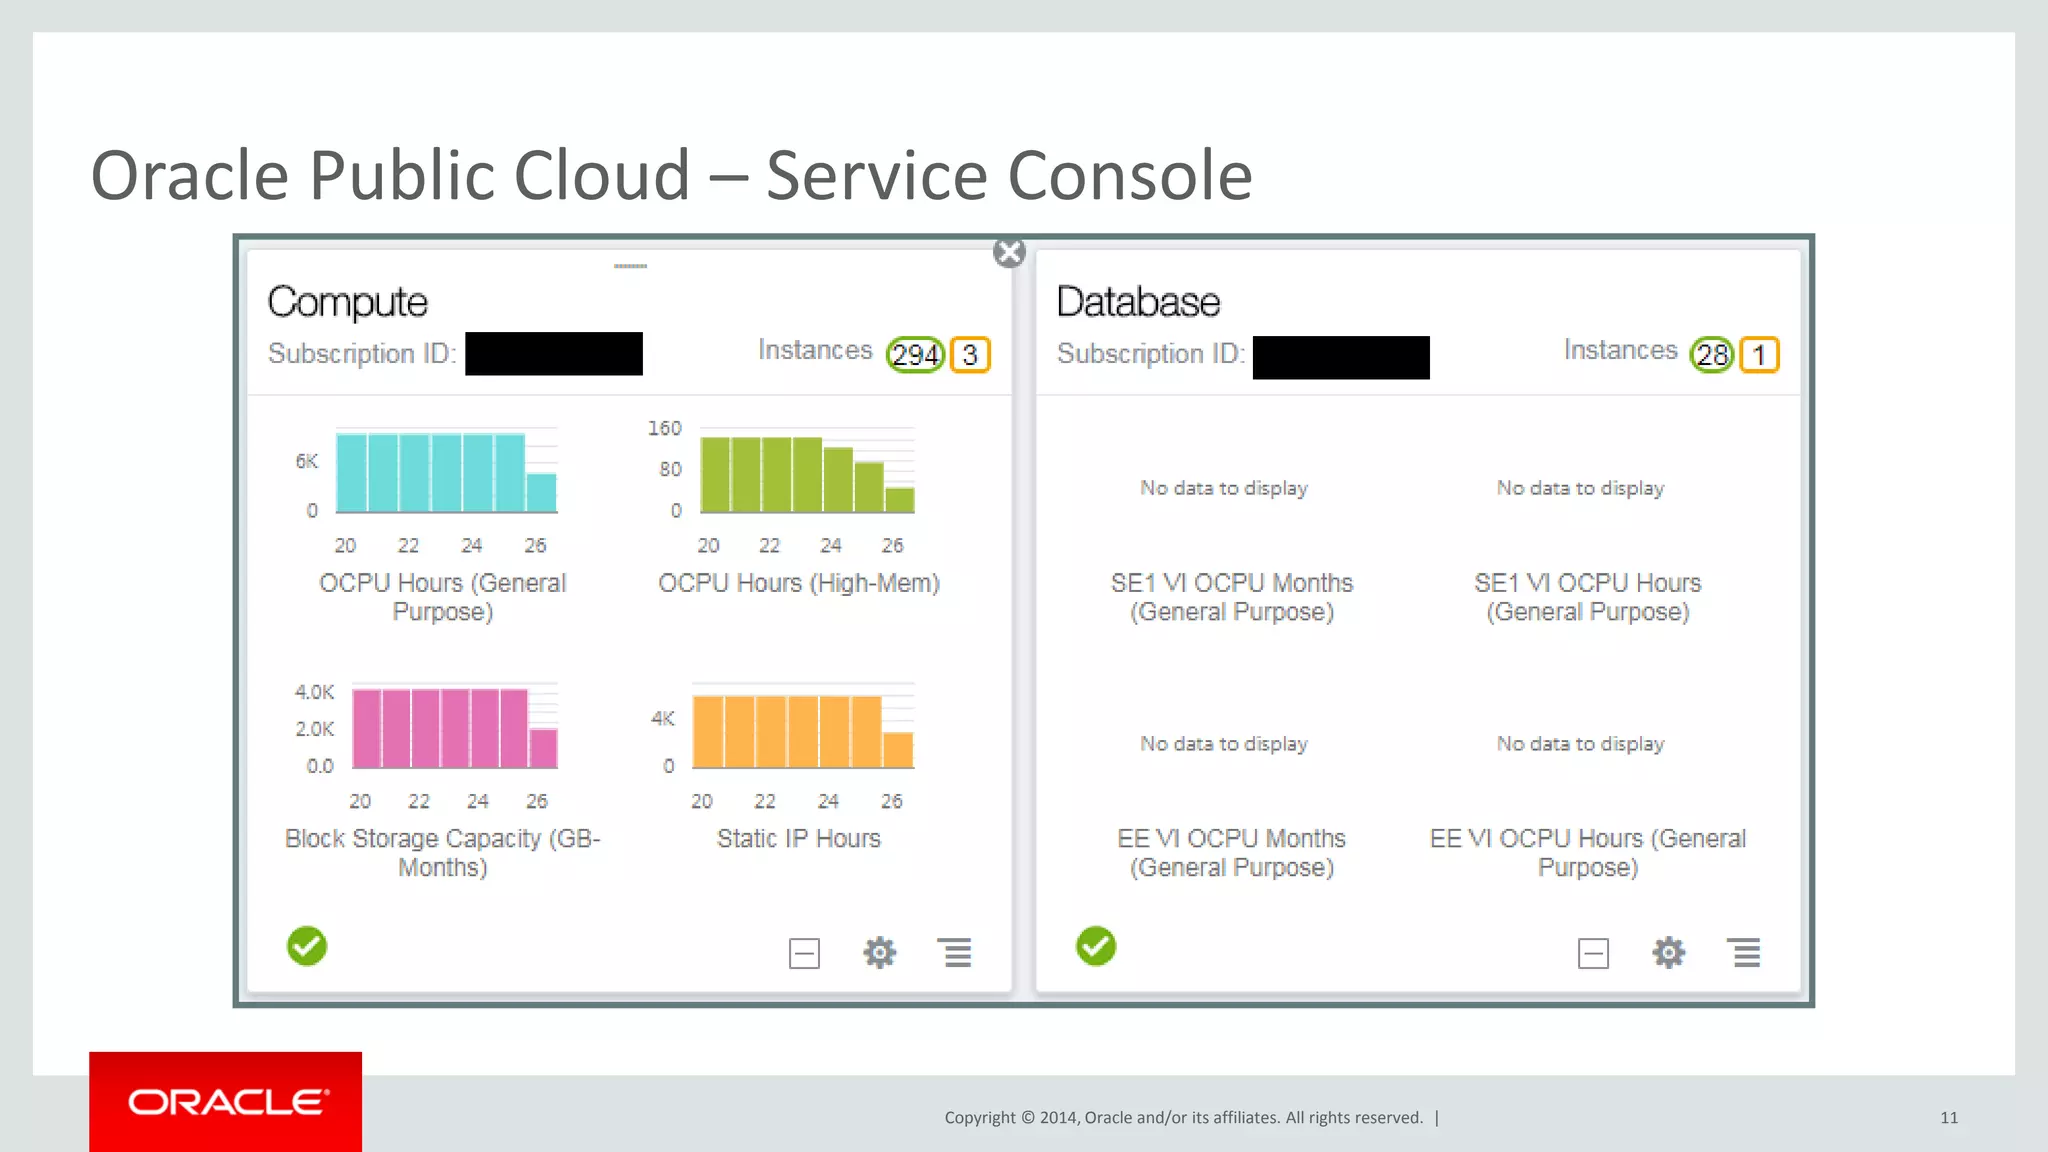Open Compute panel settings gear
Screen dimensions: 2048x1152
point(880,952)
